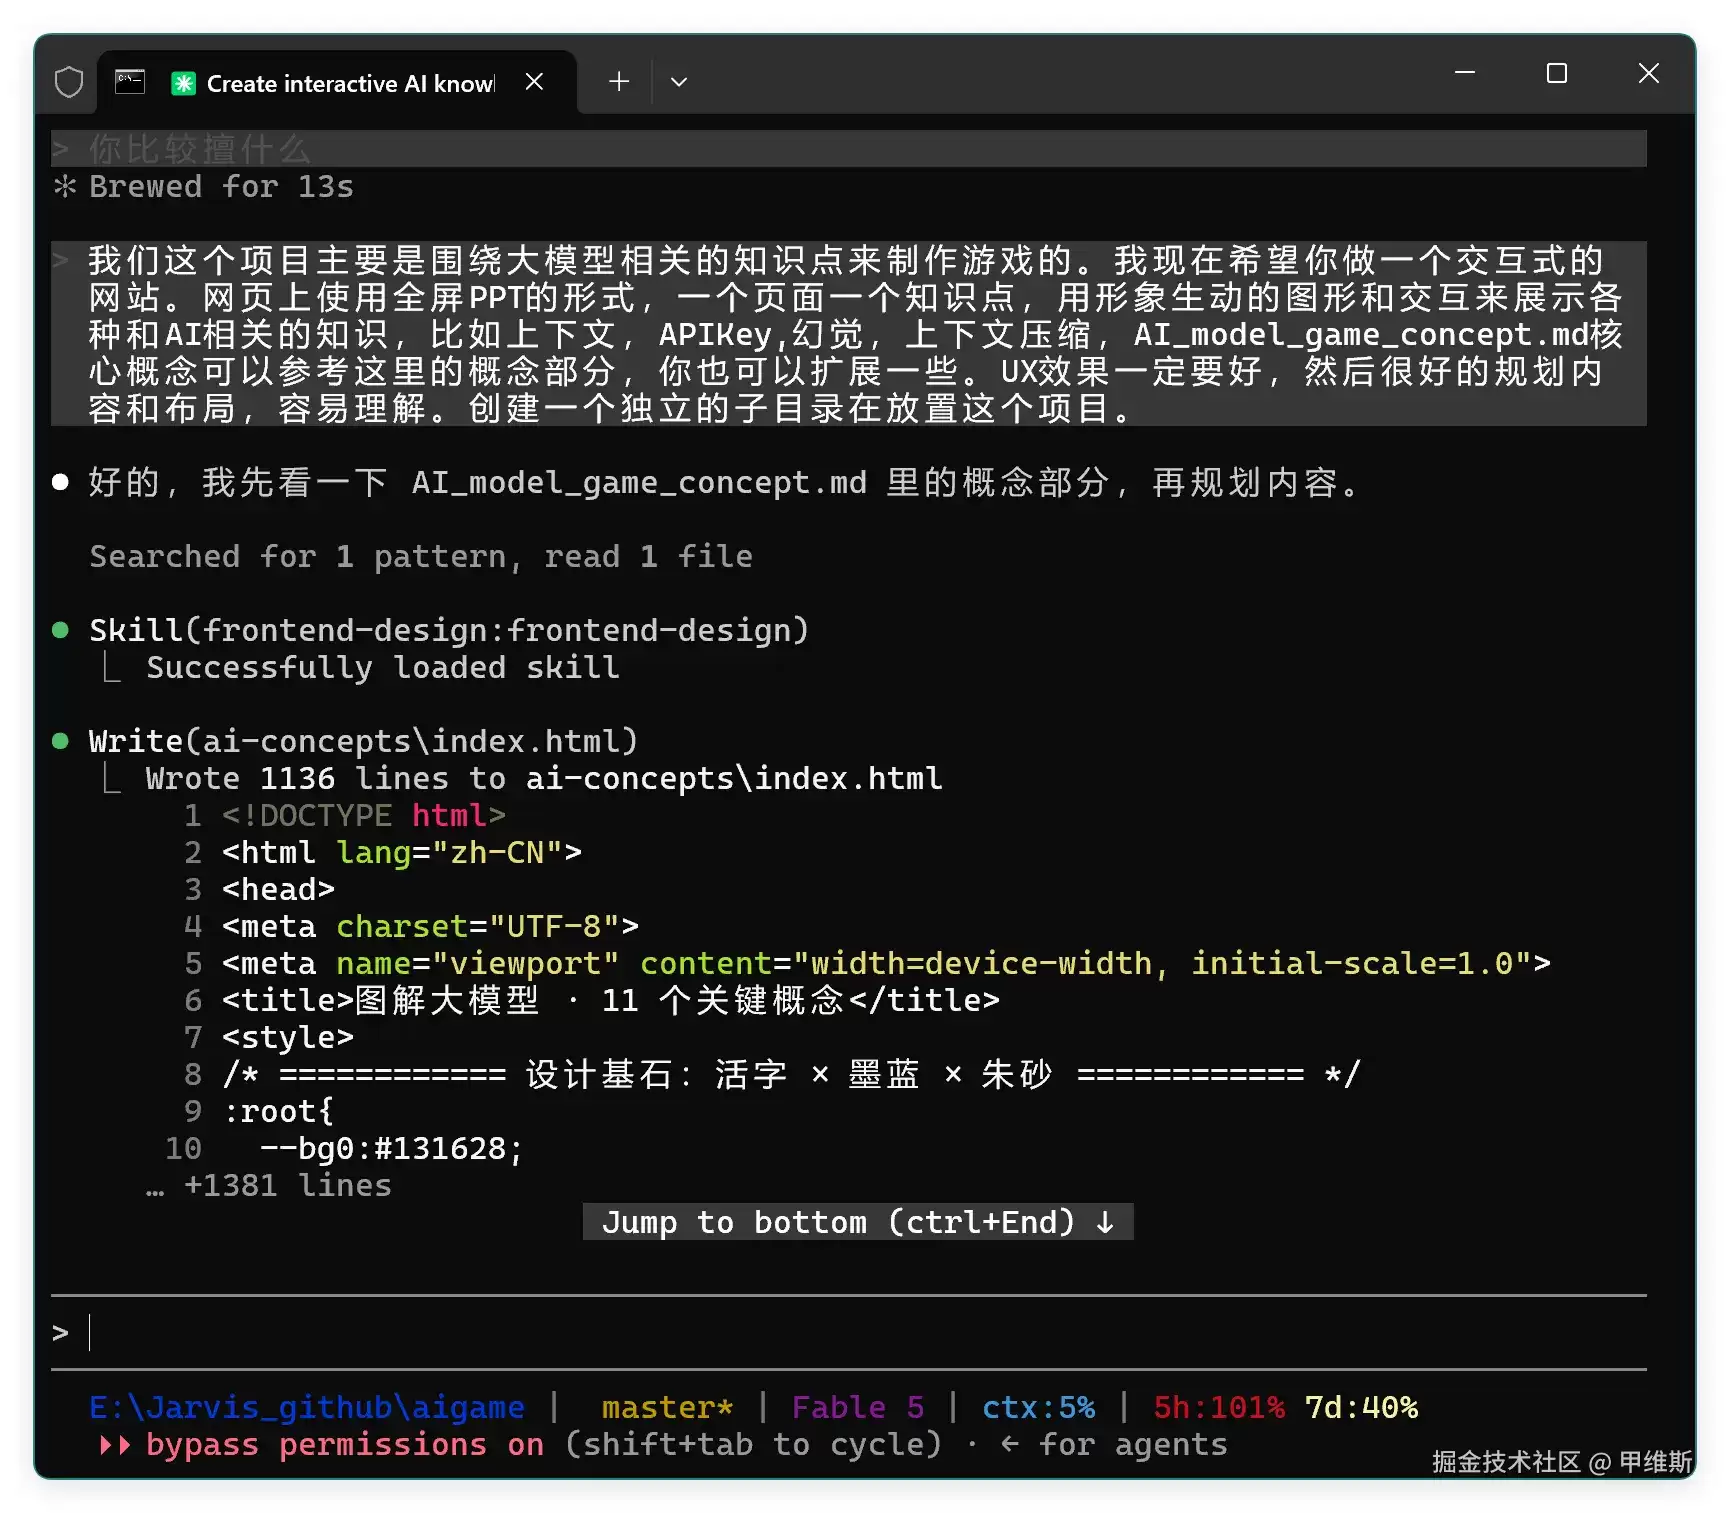Close the 'Create interactive AI knowl' tab
This screenshot has height=1513, width=1730.
534,82
